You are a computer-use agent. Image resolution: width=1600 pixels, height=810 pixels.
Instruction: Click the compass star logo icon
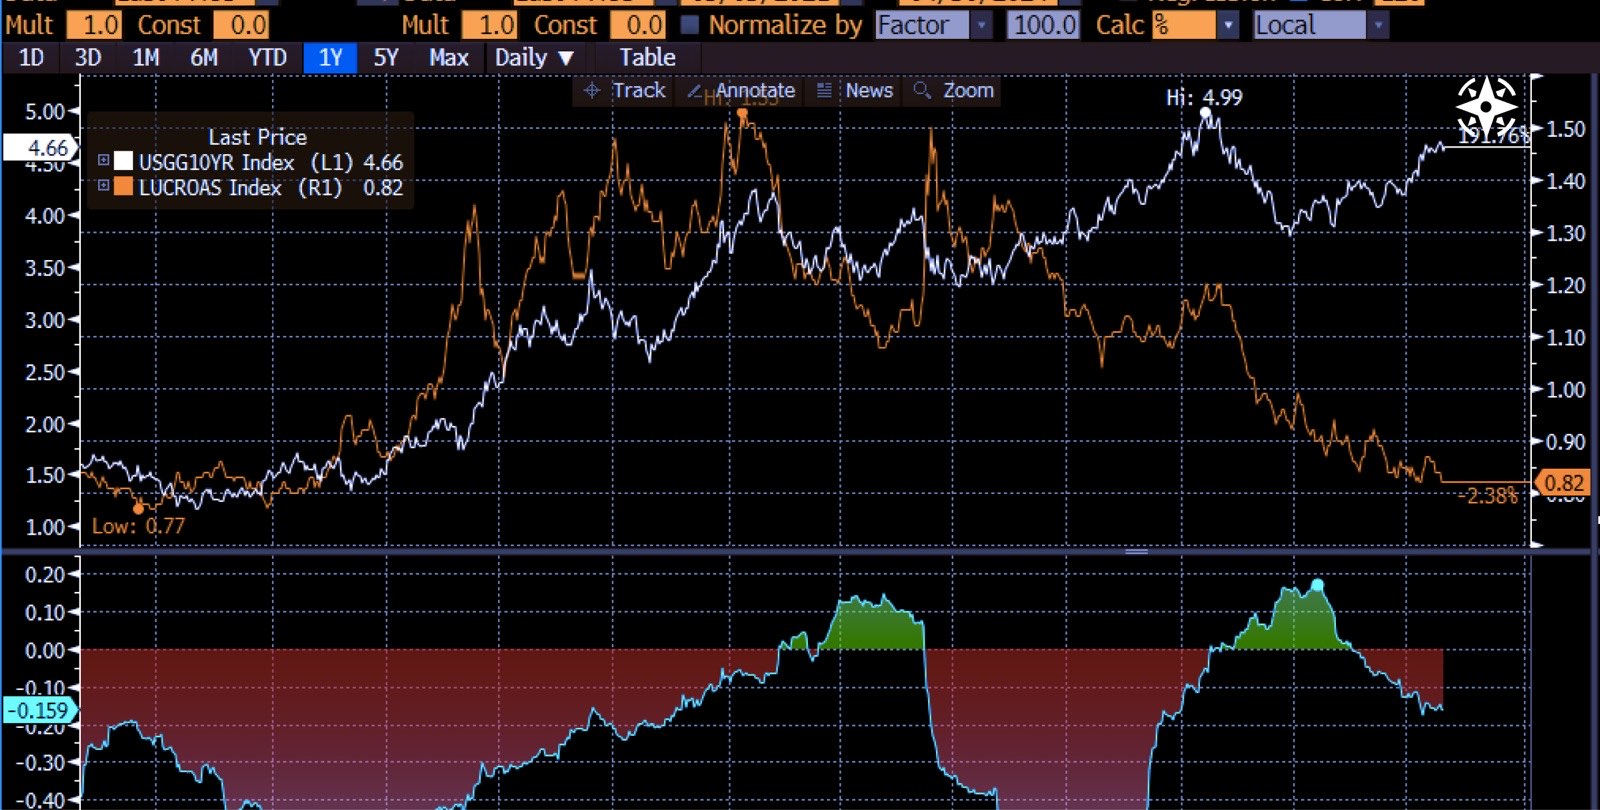pos(1487,106)
